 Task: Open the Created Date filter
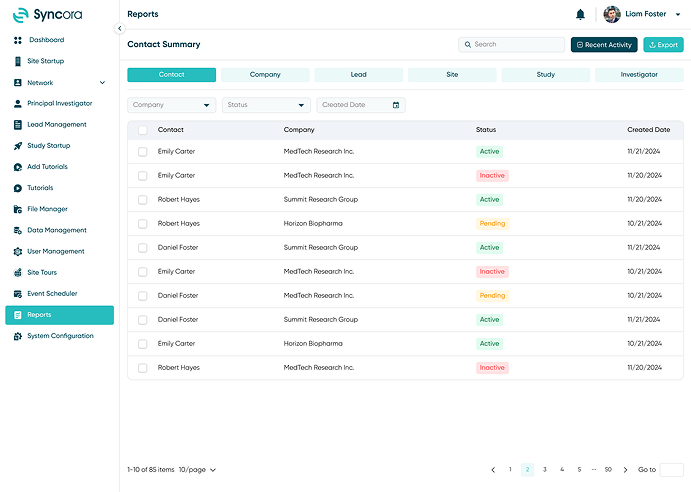(361, 105)
